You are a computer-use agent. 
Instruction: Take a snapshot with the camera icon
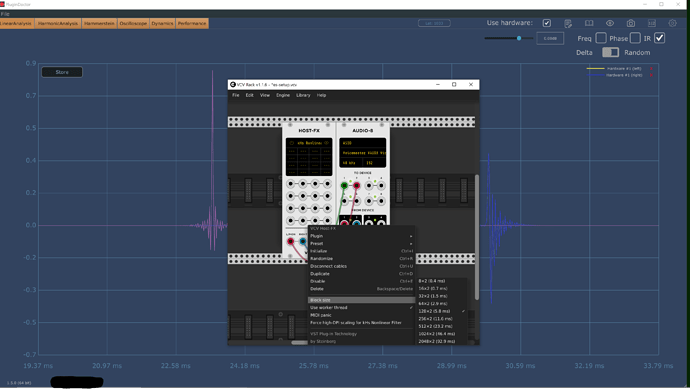click(631, 23)
